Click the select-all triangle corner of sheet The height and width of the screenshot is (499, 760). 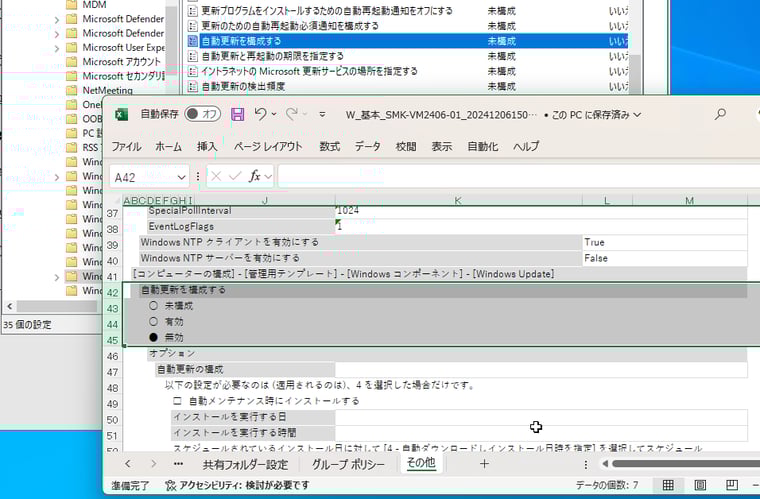click(117, 201)
